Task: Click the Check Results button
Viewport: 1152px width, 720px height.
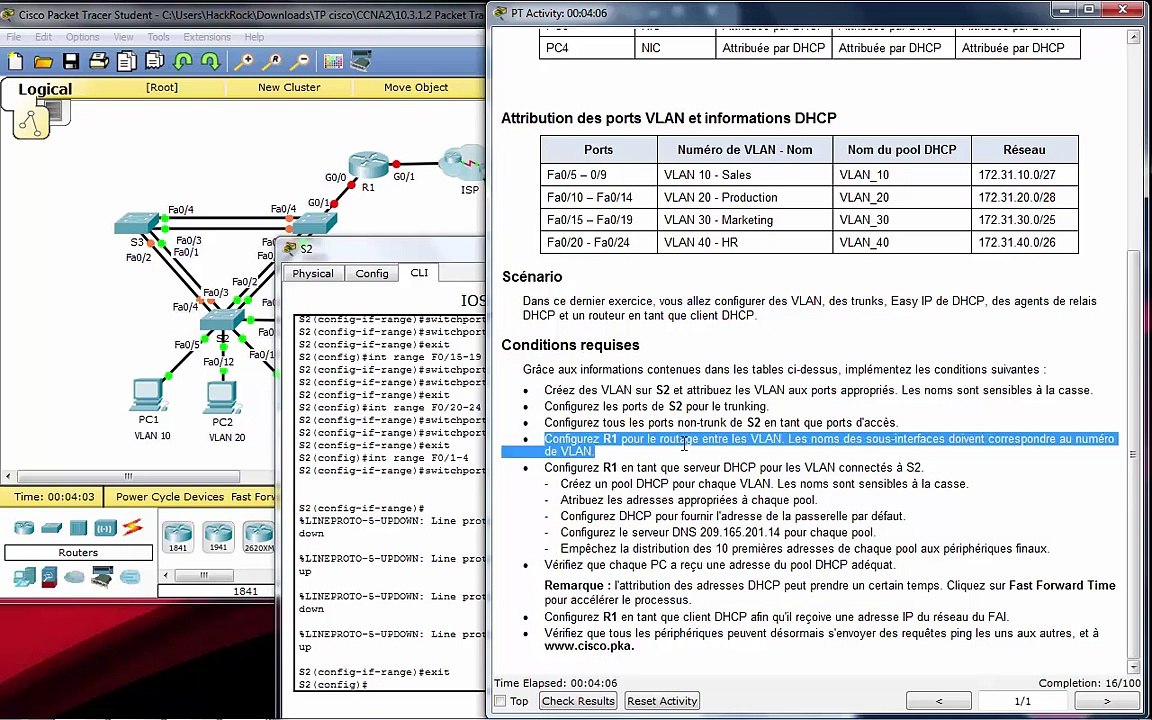Action: (x=578, y=701)
